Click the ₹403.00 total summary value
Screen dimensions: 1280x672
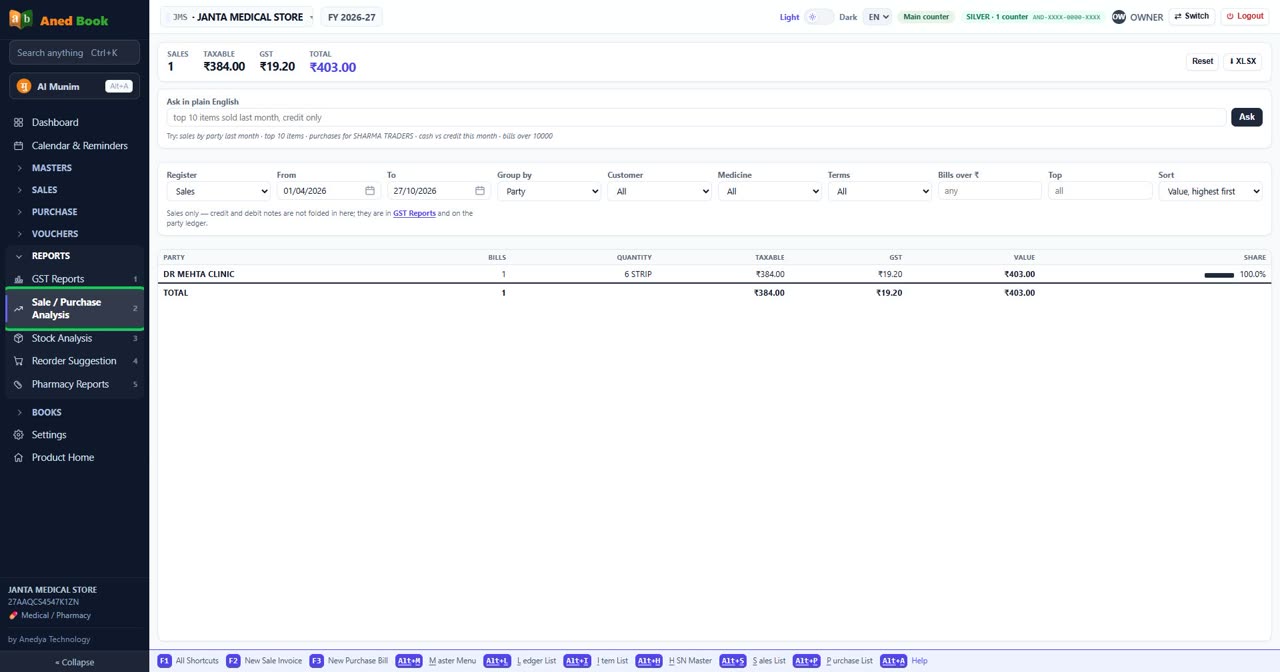coord(332,67)
